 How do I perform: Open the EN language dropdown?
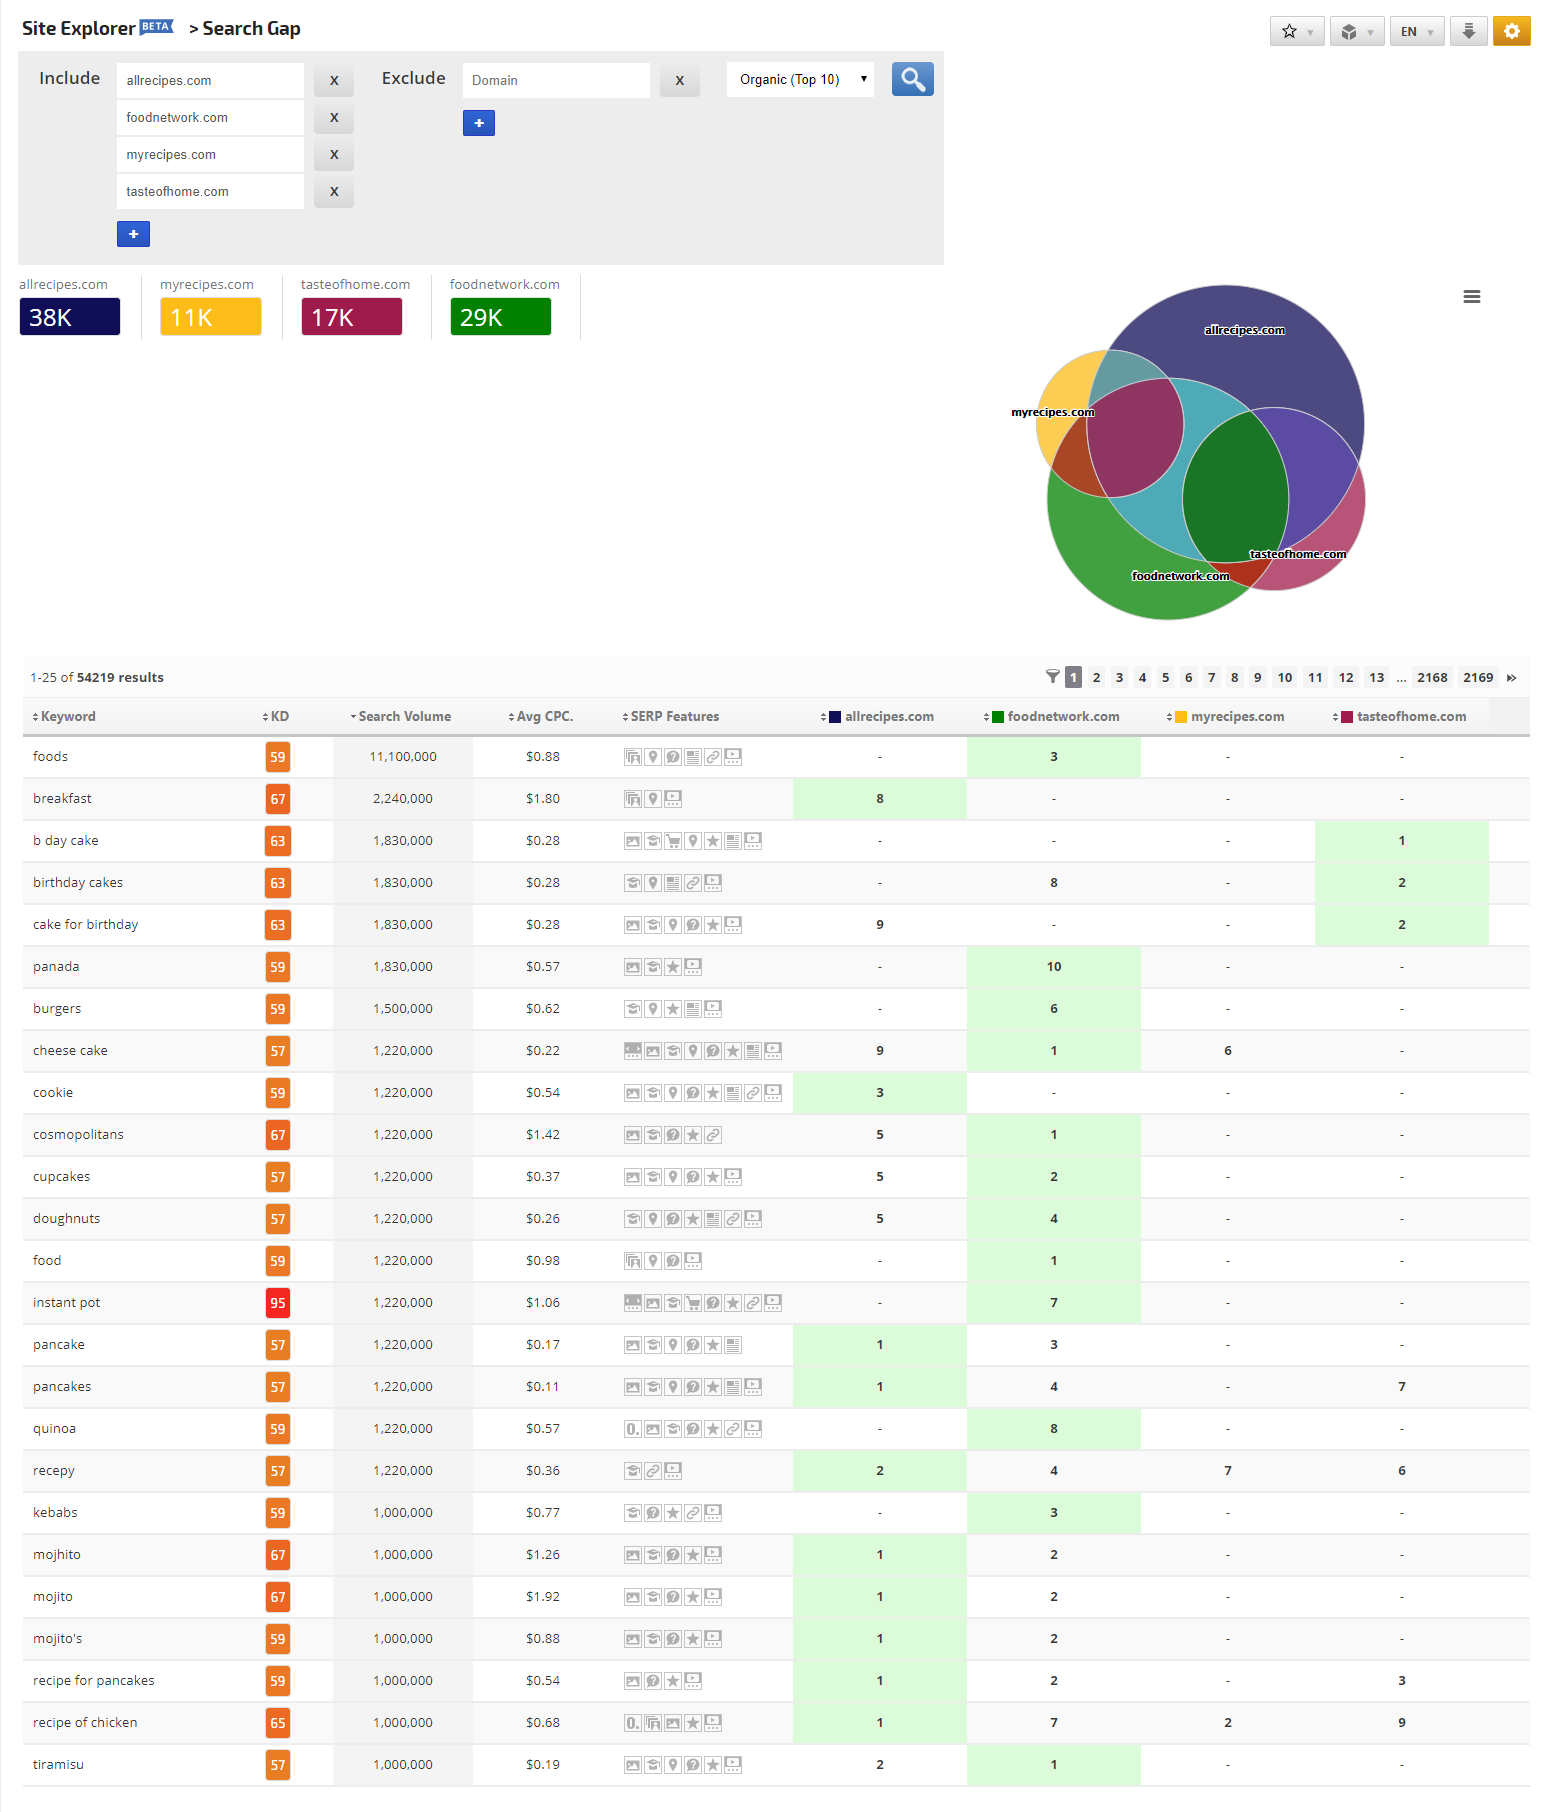coord(1417,31)
